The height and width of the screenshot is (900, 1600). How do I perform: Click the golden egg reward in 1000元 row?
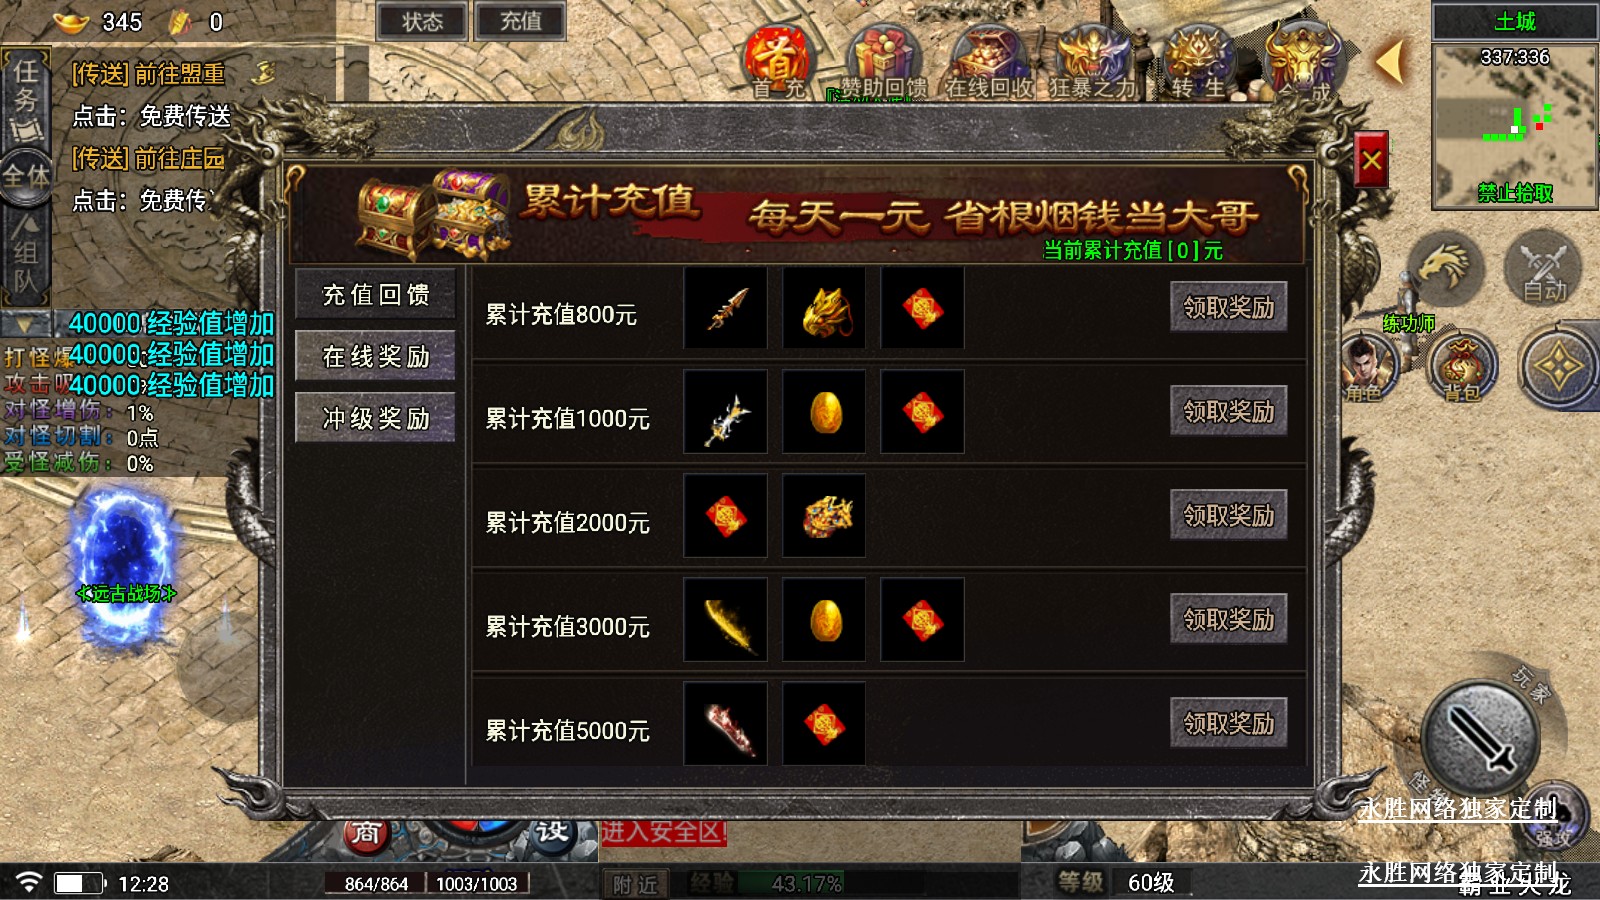pos(825,412)
